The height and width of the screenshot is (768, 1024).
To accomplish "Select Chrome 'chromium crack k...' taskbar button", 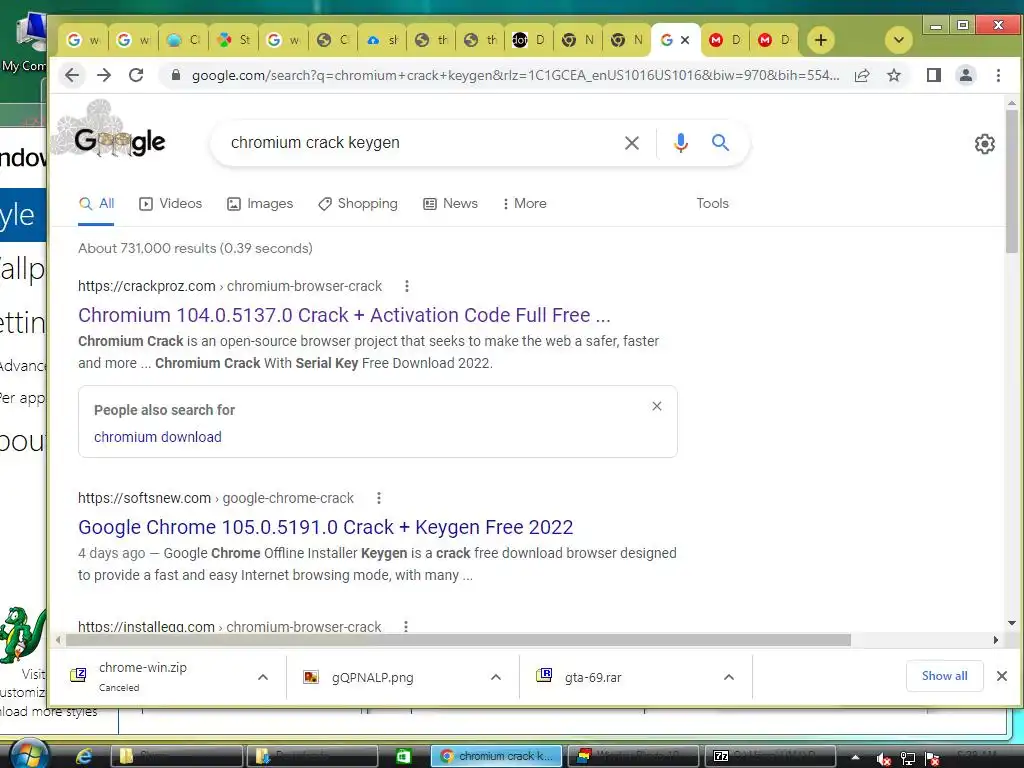I will [496, 756].
